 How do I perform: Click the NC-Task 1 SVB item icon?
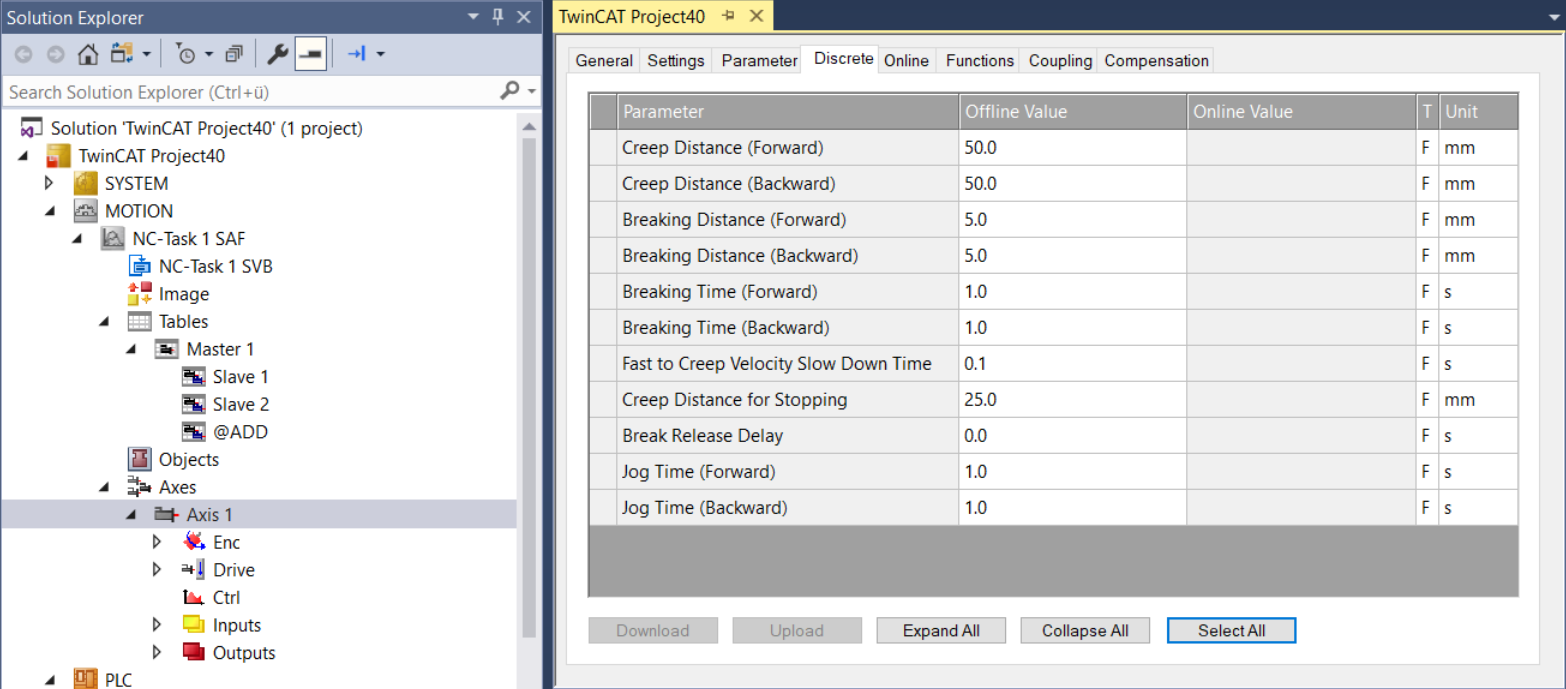(x=140, y=267)
